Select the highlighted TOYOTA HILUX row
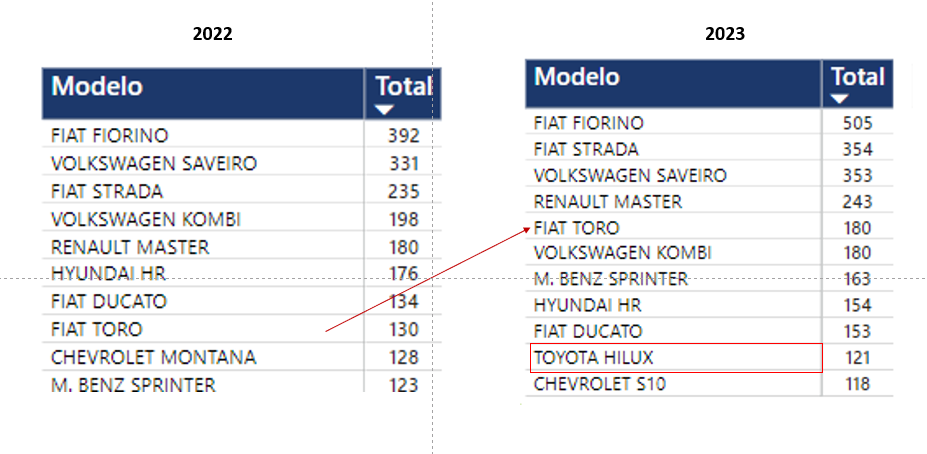This screenshot has height=454, width=927. pyautogui.click(x=595, y=357)
